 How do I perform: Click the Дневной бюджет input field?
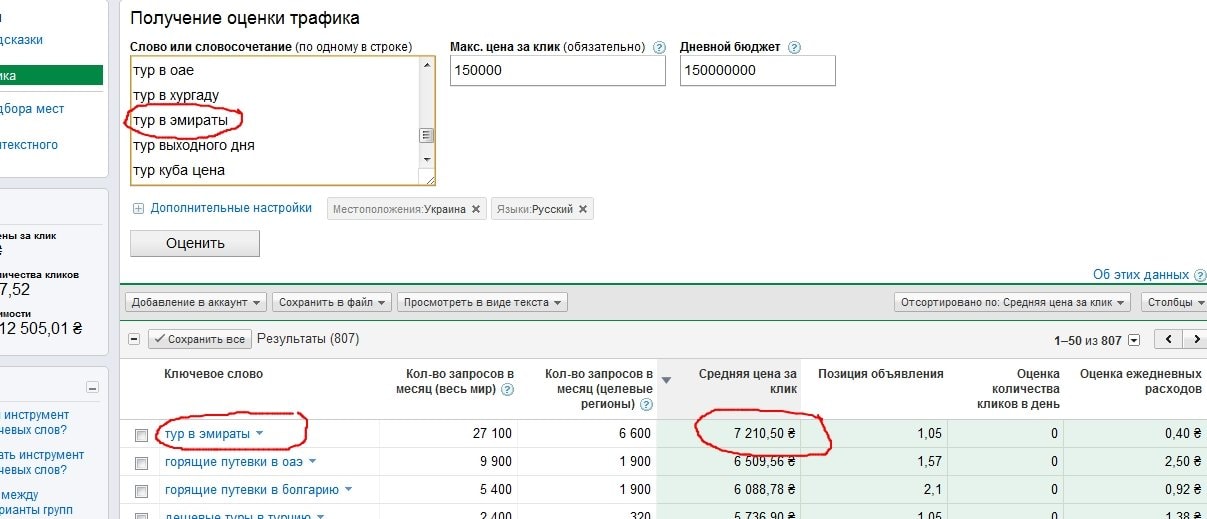coord(757,71)
